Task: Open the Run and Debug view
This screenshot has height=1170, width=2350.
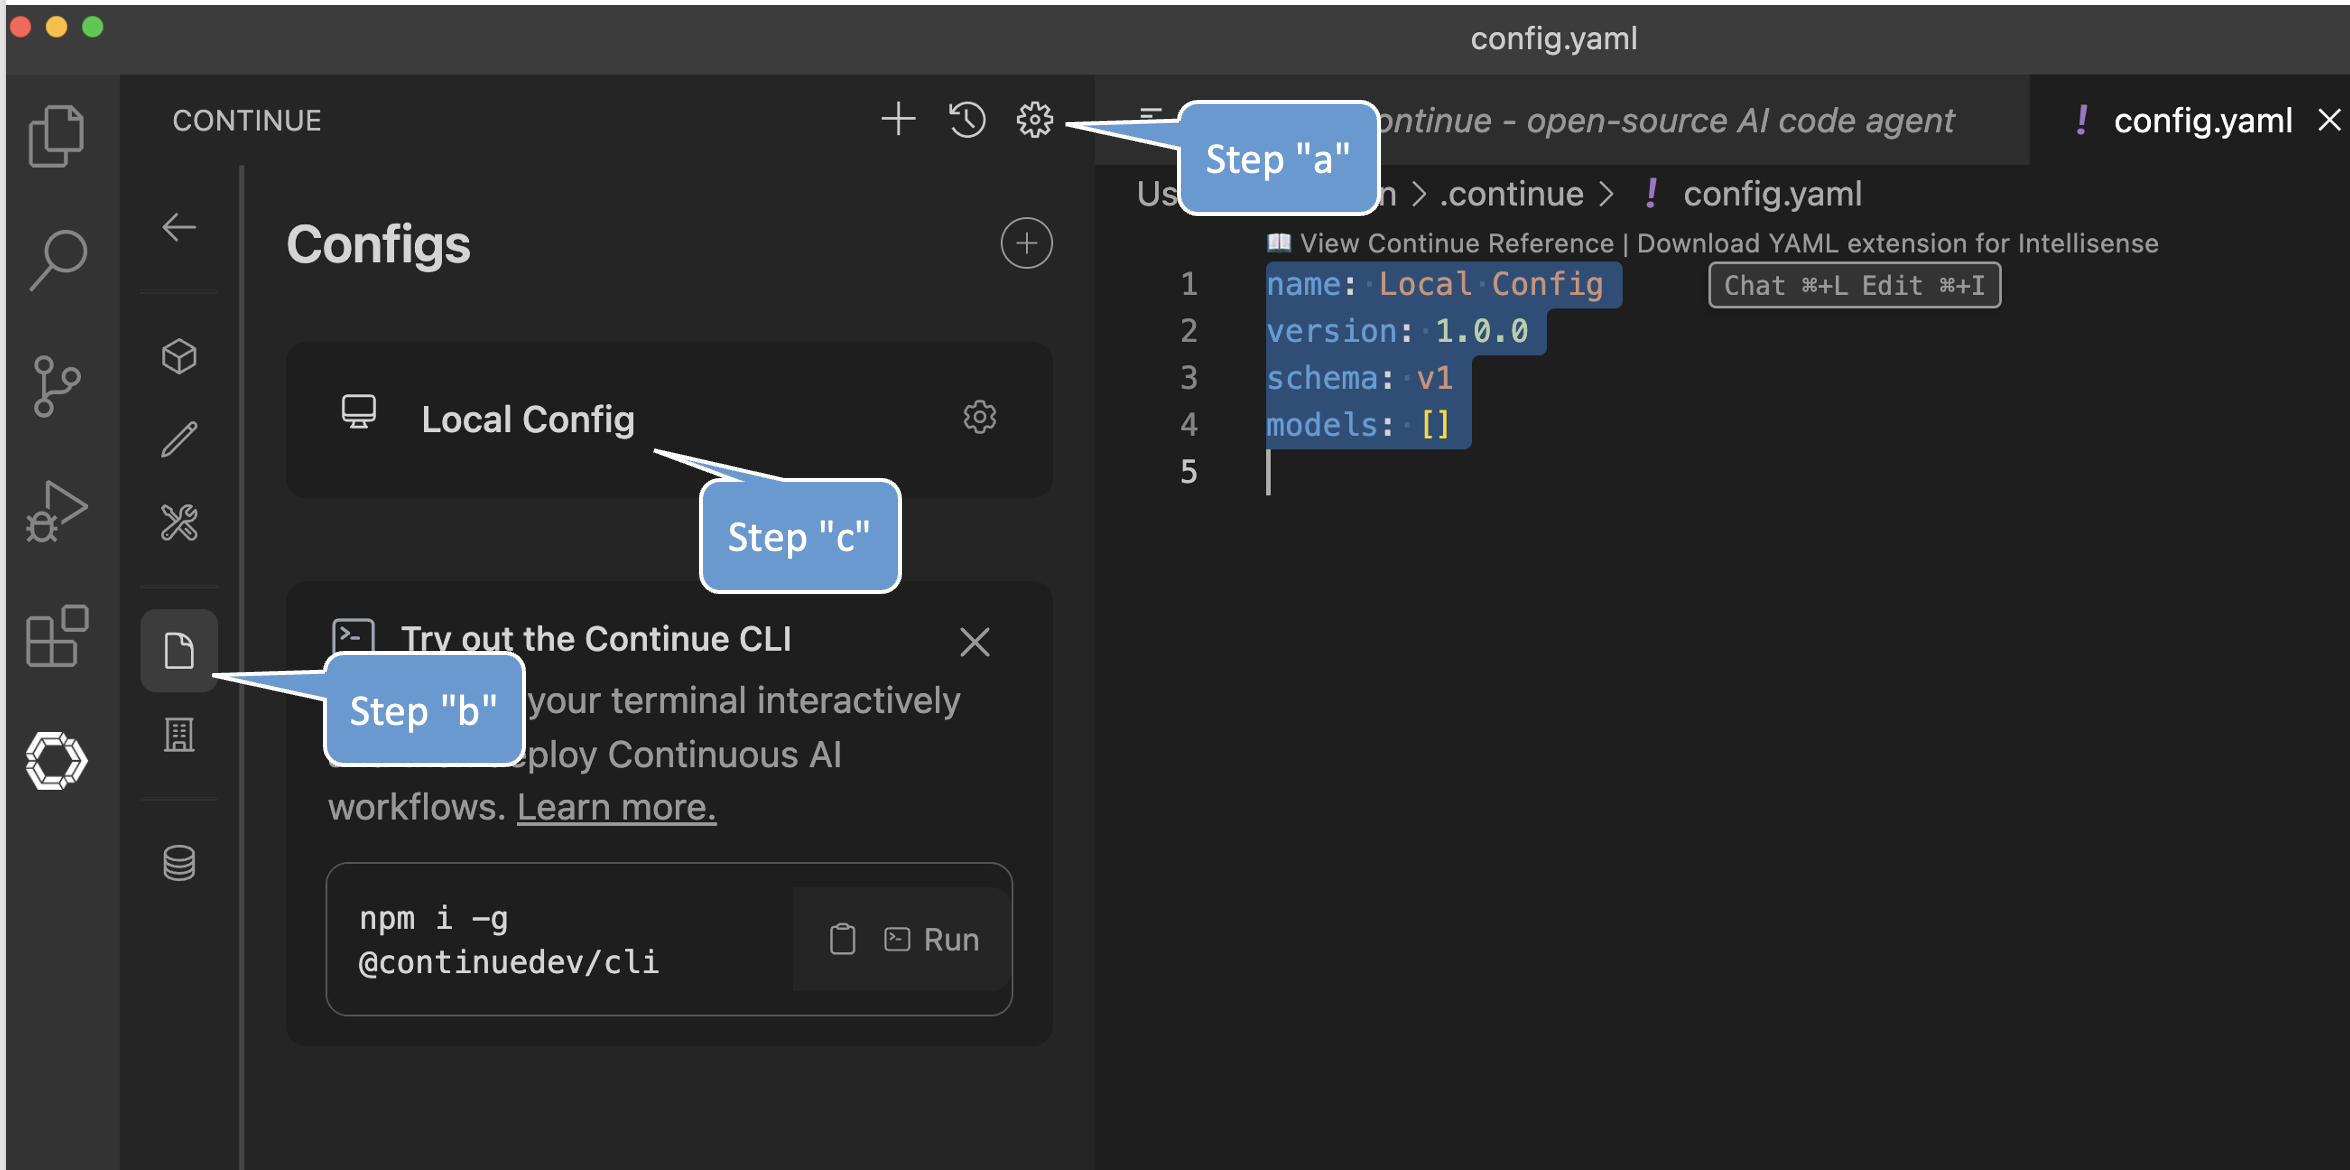Action: (x=56, y=511)
